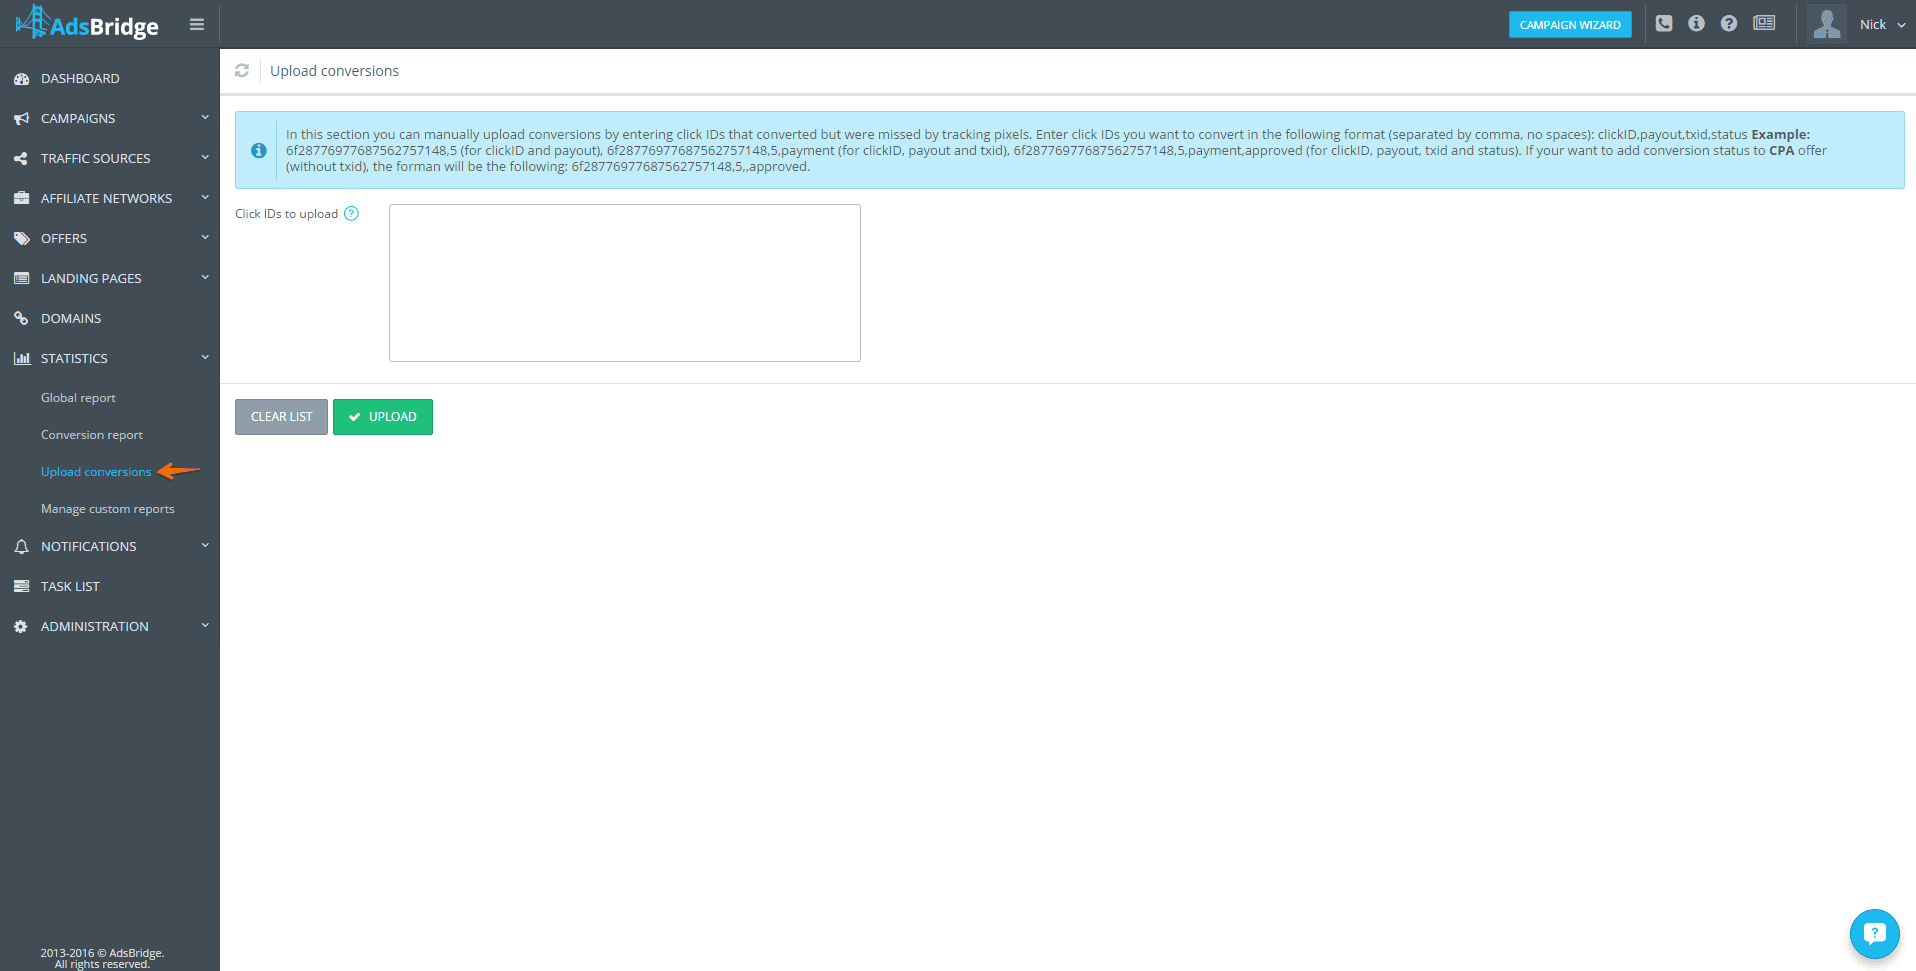This screenshot has width=1916, height=971.
Task: Expand the Offers chevron
Action: point(205,238)
